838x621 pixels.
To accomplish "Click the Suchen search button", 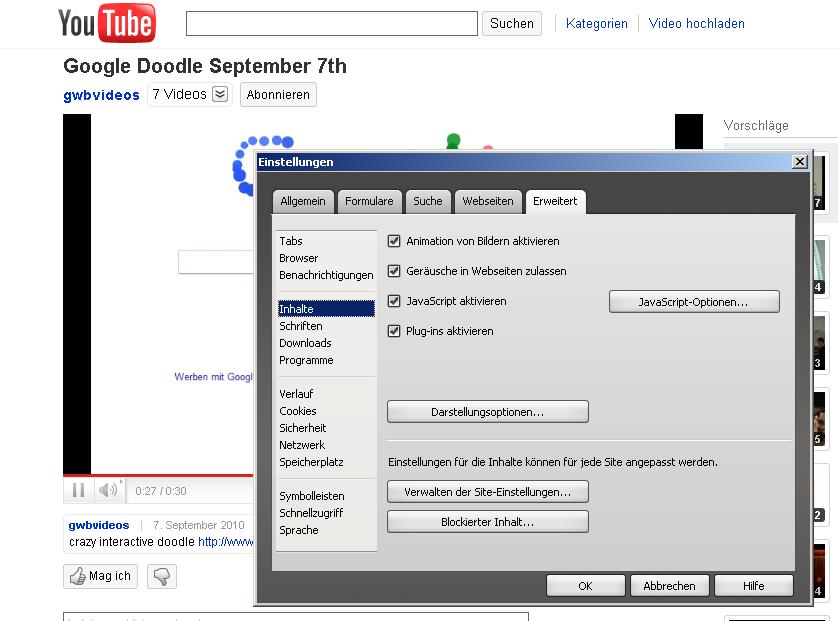I will (511, 24).
